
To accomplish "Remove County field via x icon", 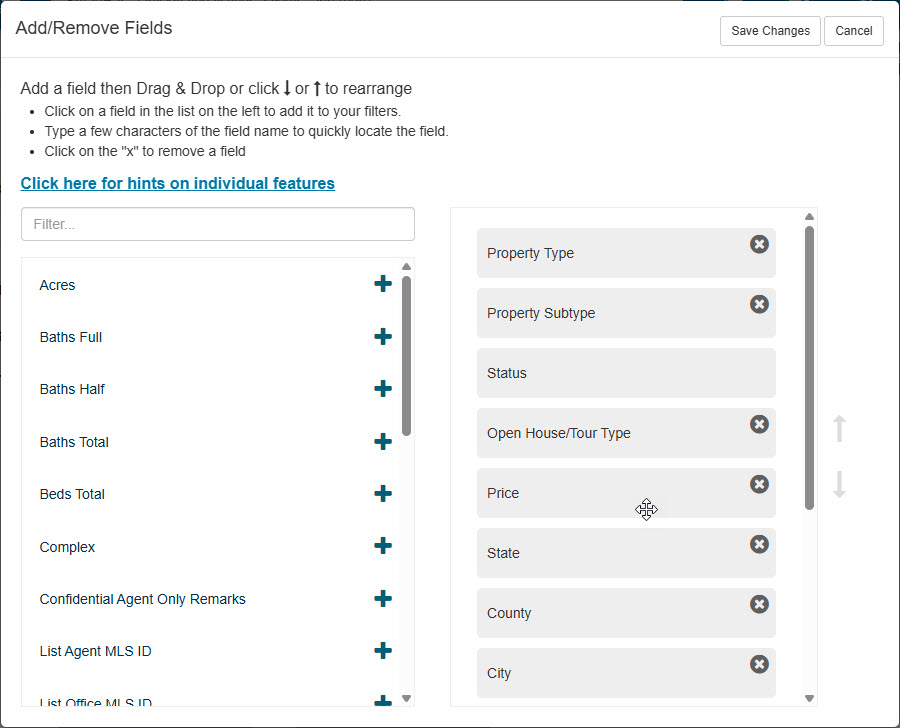I will pos(759,604).
